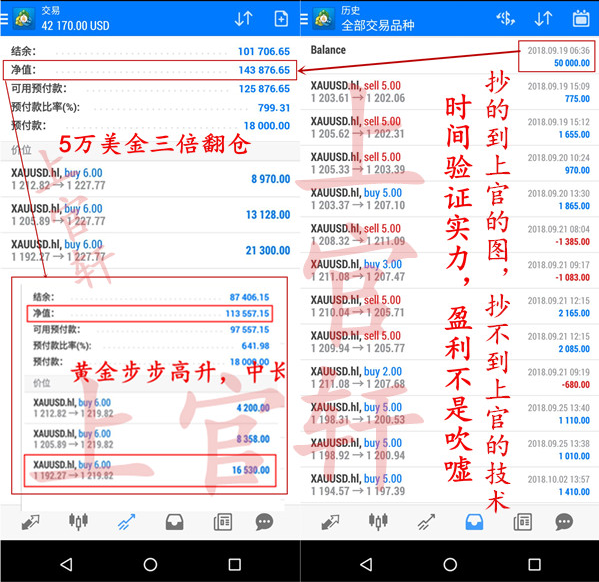Open sell 5.00 deal with 1 655.00 profit

(x=450, y=128)
